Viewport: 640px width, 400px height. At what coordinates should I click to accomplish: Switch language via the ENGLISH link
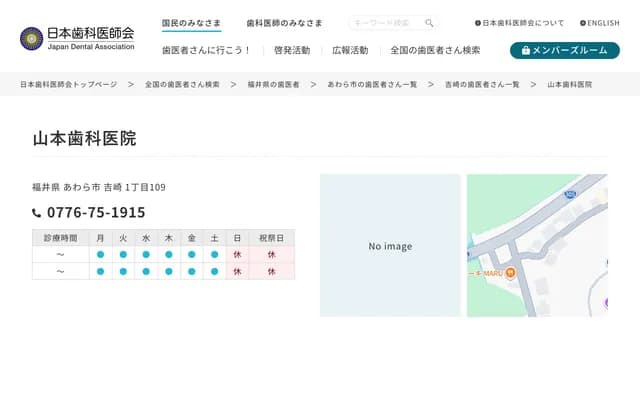click(x=600, y=23)
